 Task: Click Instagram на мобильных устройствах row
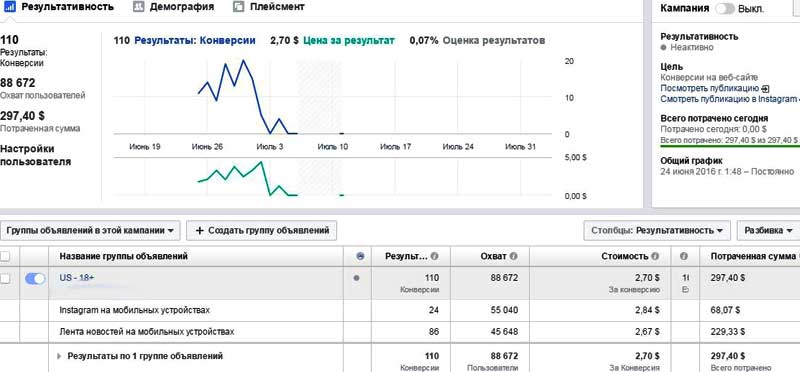pyautogui.click(x=135, y=310)
